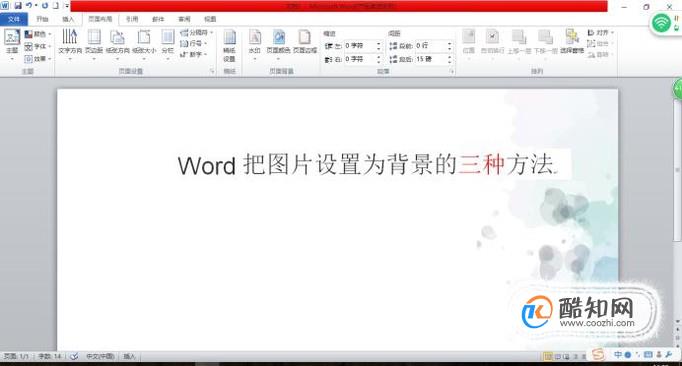
Task: Click the 段前 spacing before 0 行 field
Action: (x=430, y=46)
